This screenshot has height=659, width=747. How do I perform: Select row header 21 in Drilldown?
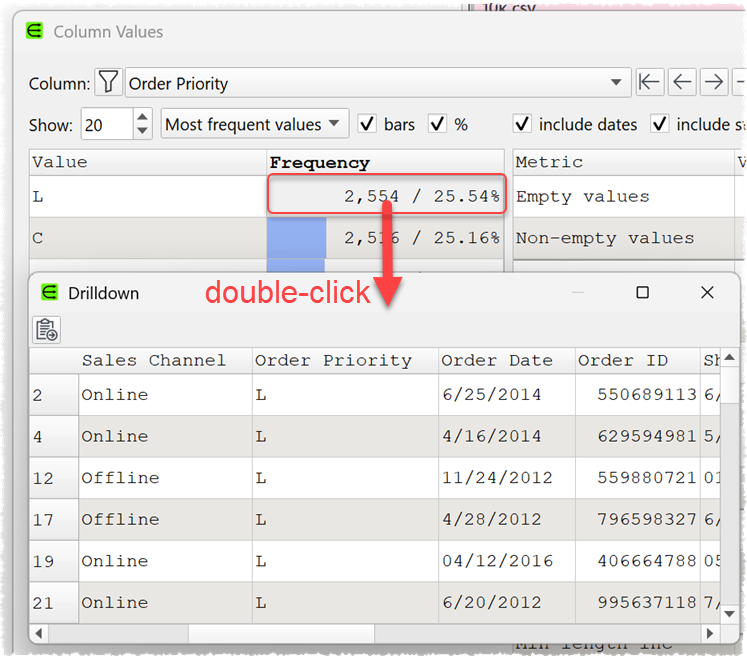tap(54, 602)
